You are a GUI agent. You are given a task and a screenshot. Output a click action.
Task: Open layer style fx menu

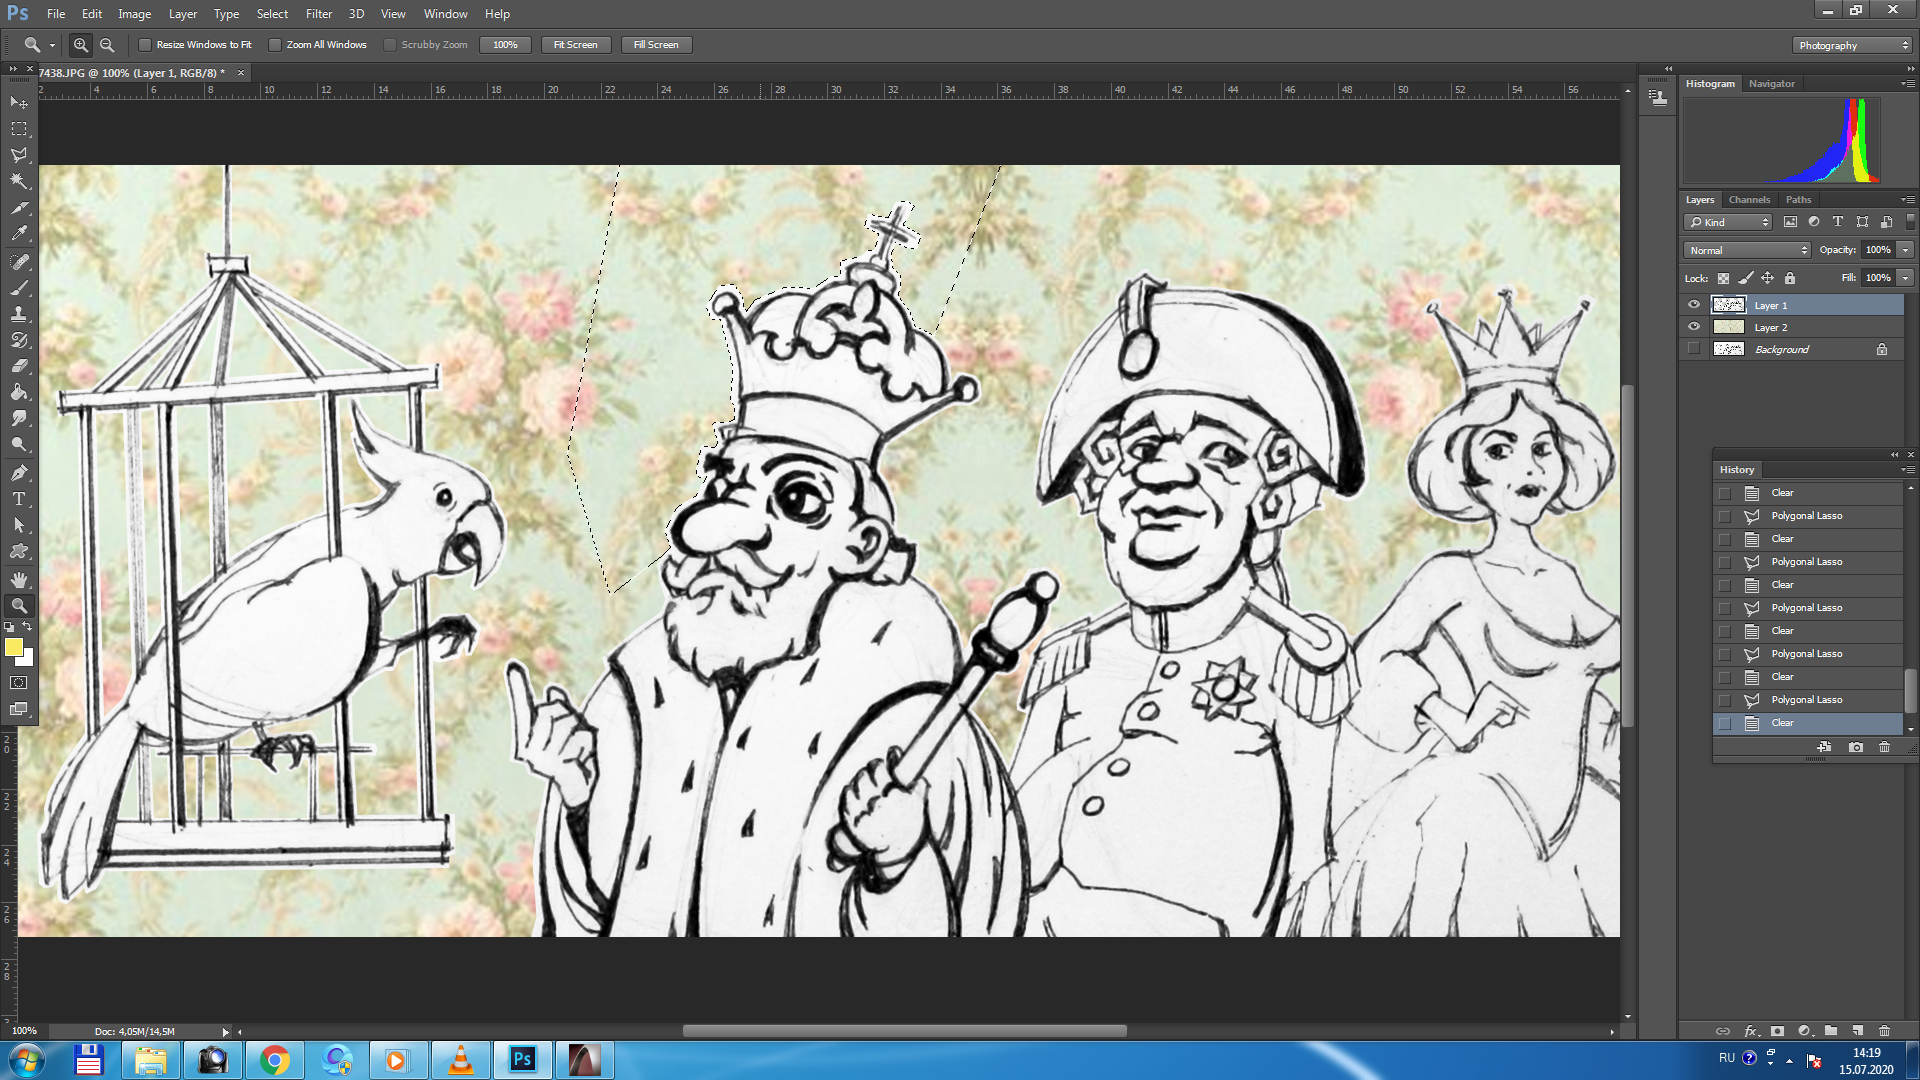click(x=1750, y=1031)
